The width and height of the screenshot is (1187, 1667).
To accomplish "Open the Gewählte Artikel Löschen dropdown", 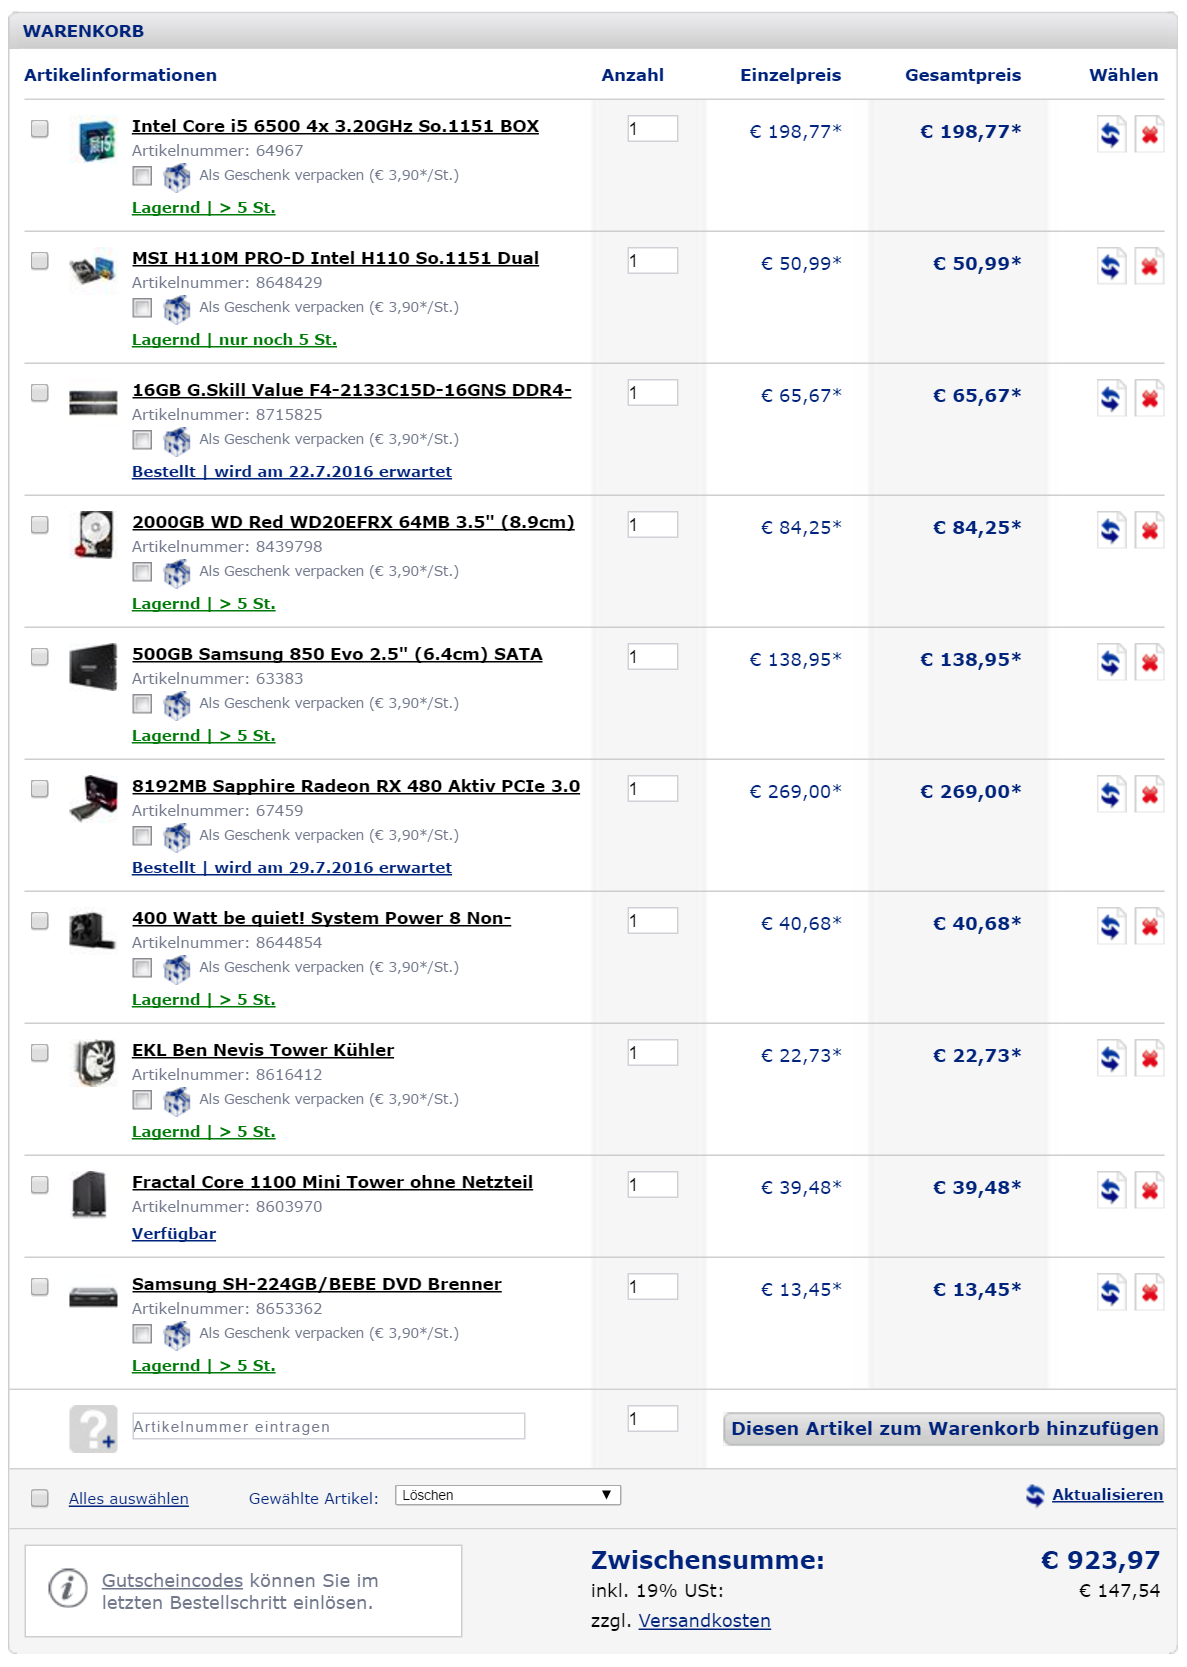I will tap(508, 1495).
